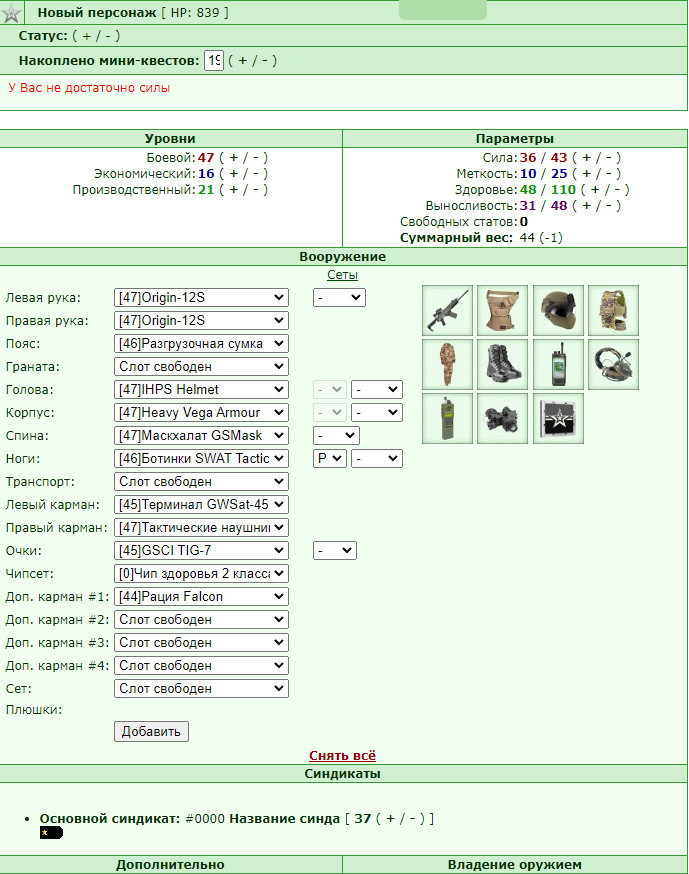The image size is (689, 874).
Task: Open the Сет slot dropdown
Action: [x=201, y=688]
